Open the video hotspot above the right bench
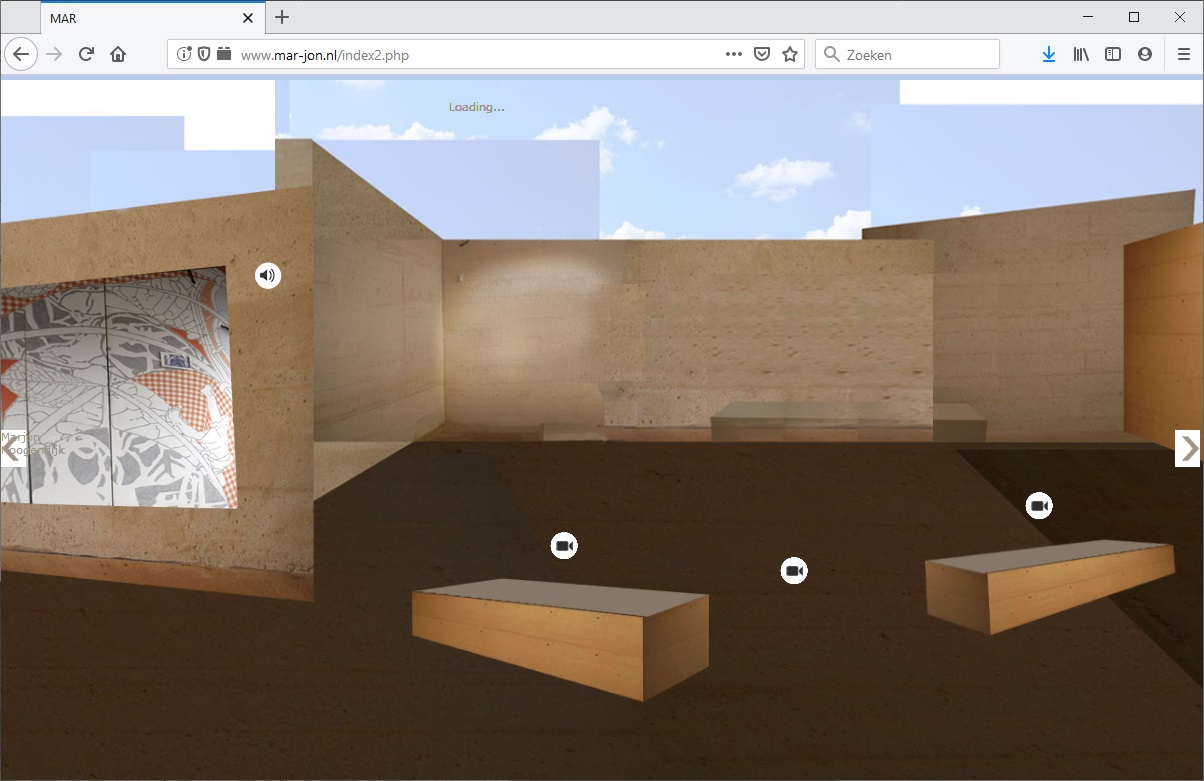This screenshot has height=781, width=1204. coord(1040,506)
